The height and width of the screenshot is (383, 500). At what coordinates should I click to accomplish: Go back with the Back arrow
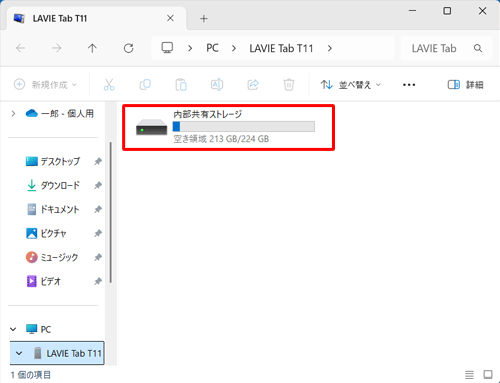coord(21,48)
